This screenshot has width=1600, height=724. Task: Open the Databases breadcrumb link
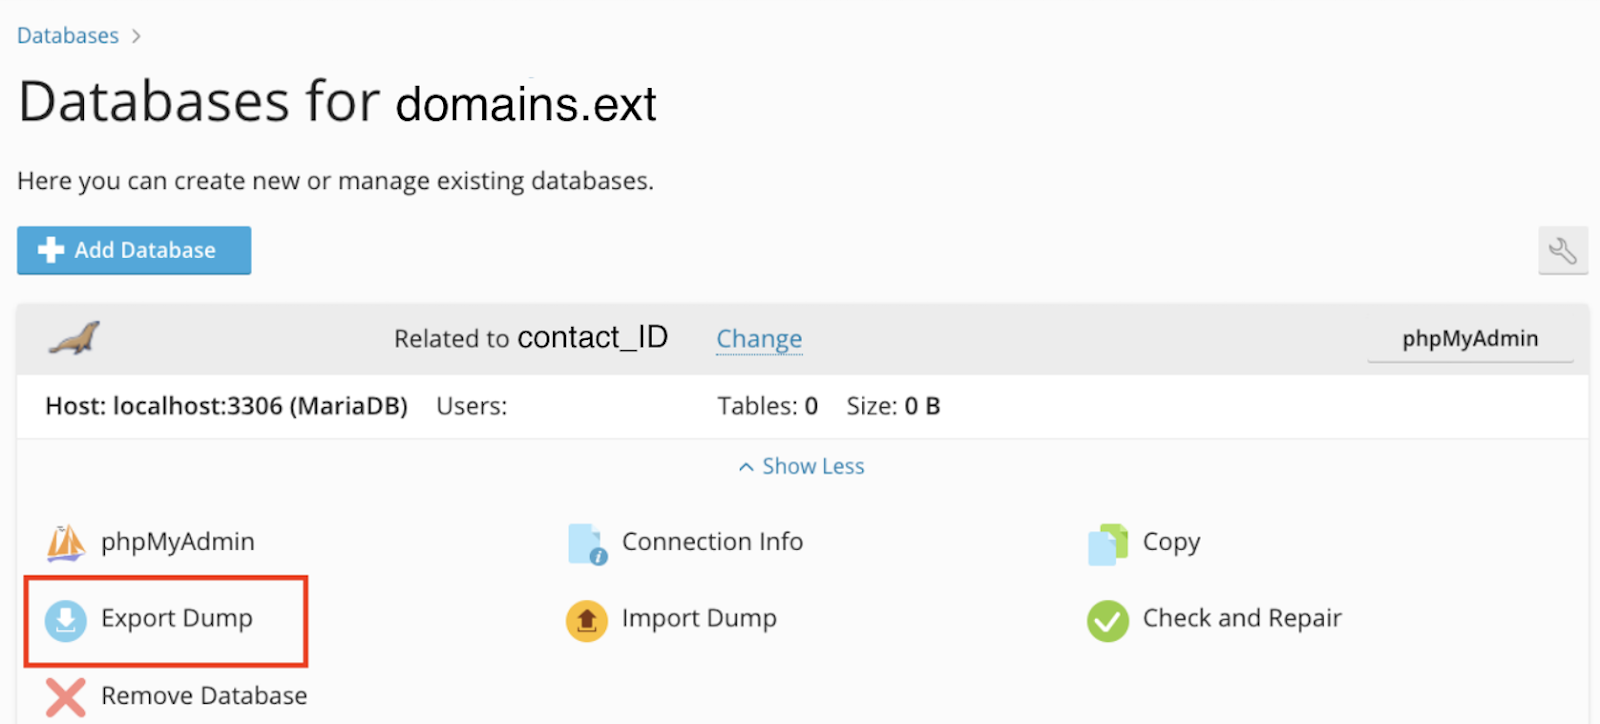[x=66, y=35]
